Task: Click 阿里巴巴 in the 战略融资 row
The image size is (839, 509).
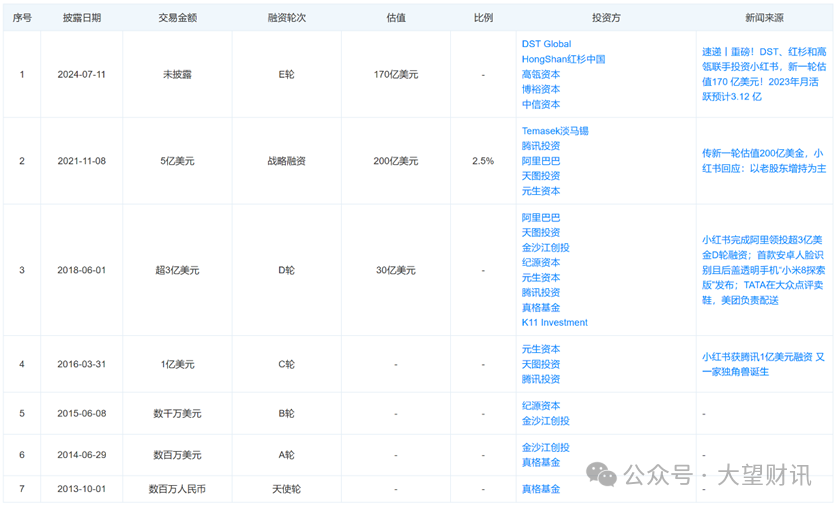Action: (541, 161)
